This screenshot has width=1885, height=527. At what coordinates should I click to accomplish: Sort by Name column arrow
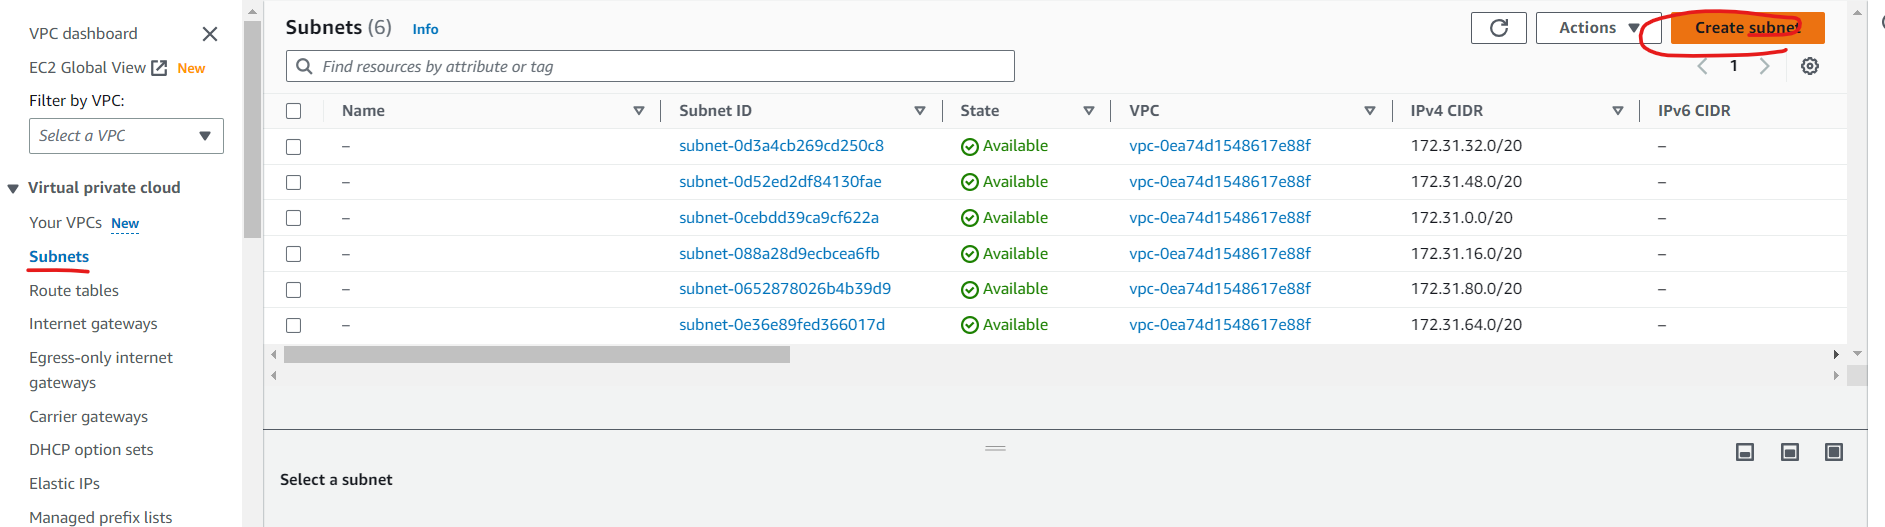pos(639,111)
